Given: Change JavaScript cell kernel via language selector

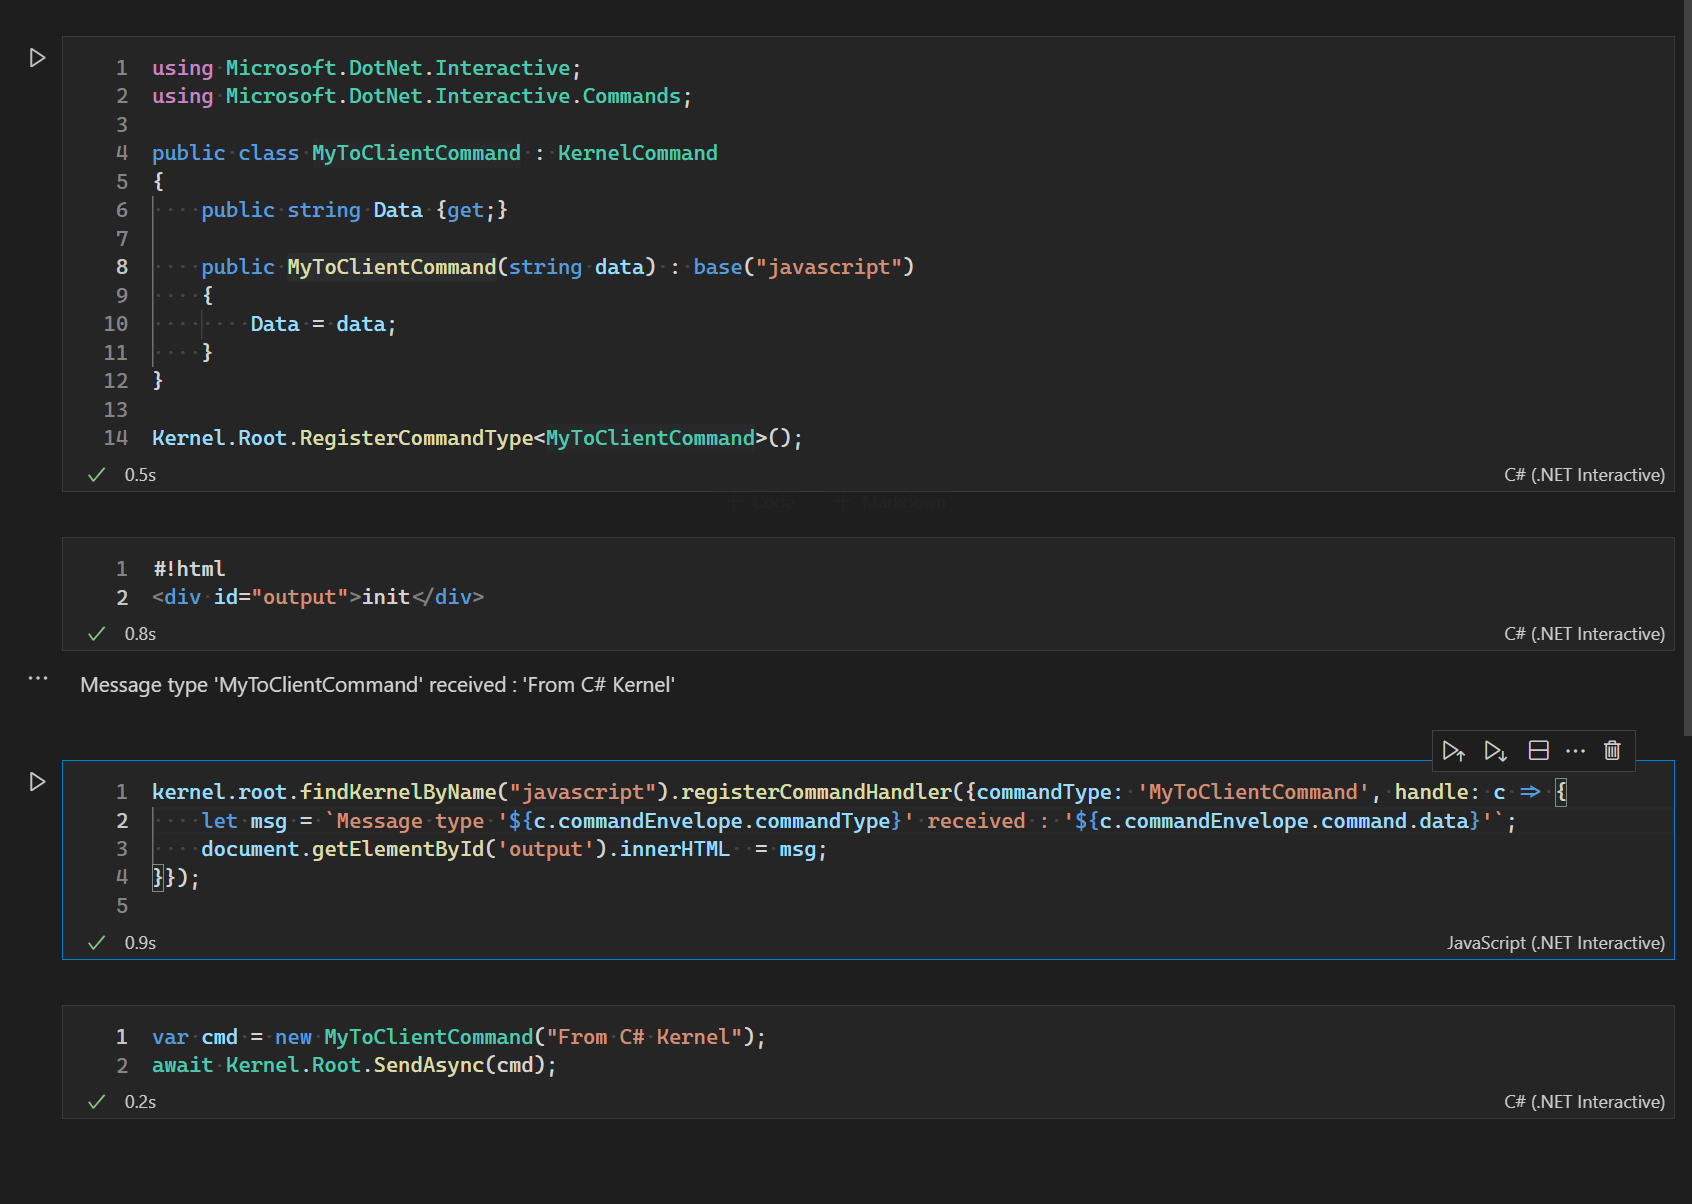Looking at the screenshot, I should (x=1555, y=942).
